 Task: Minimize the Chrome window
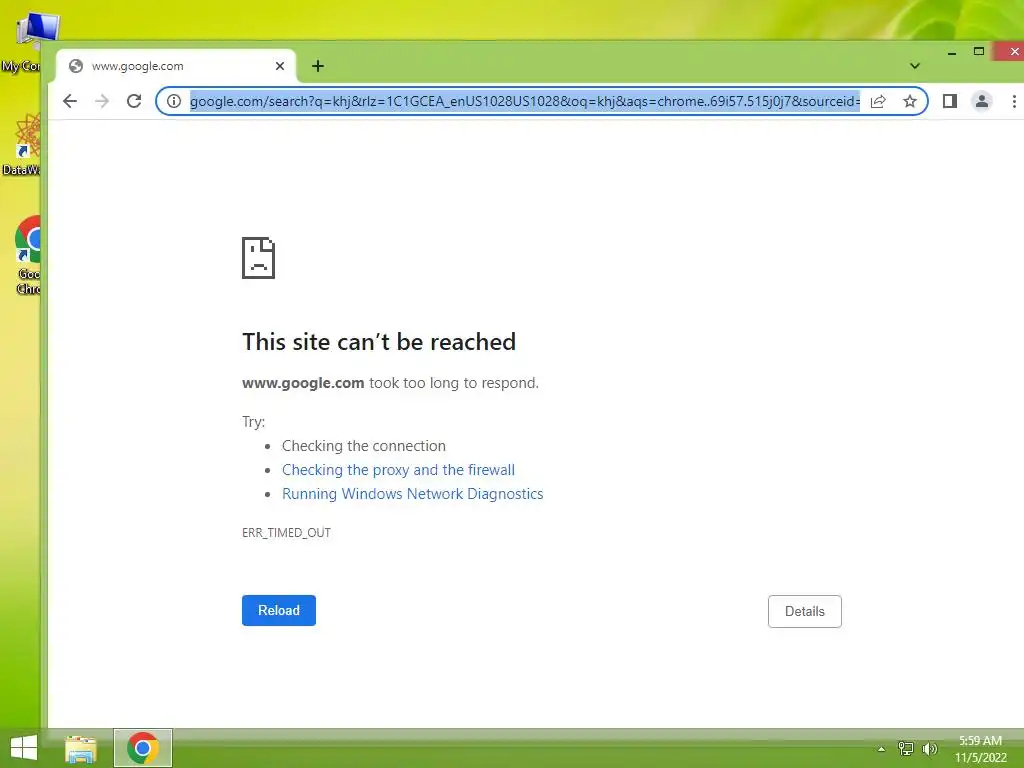[952, 52]
